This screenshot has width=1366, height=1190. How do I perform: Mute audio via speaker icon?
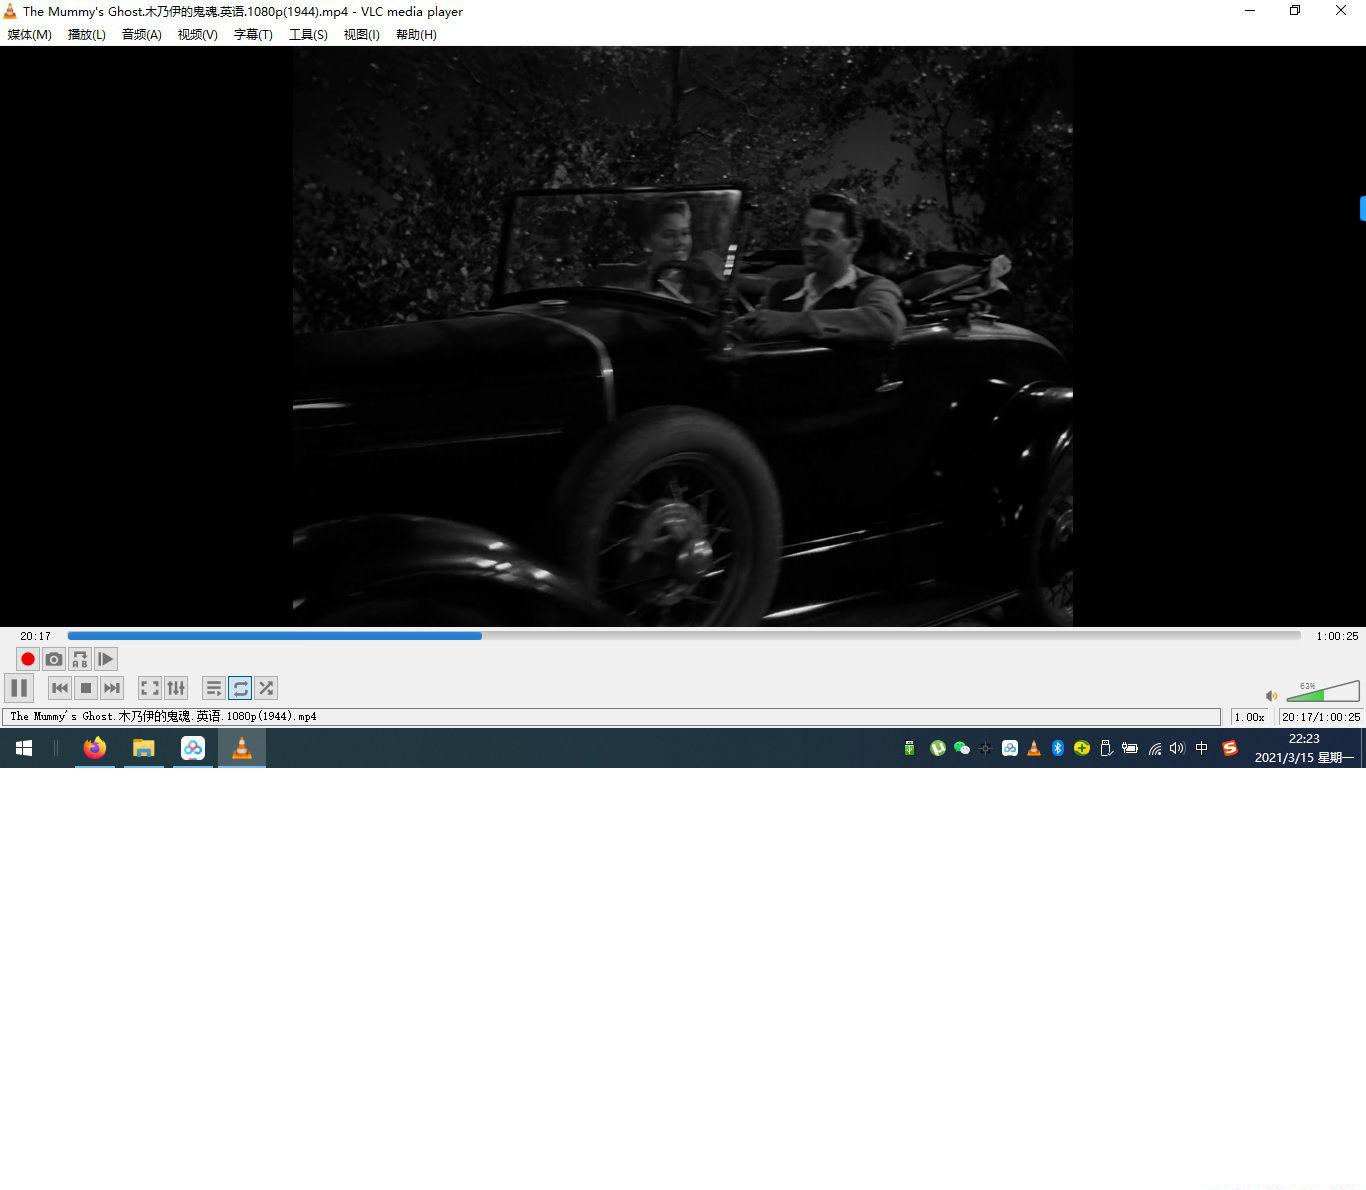[x=1271, y=695]
